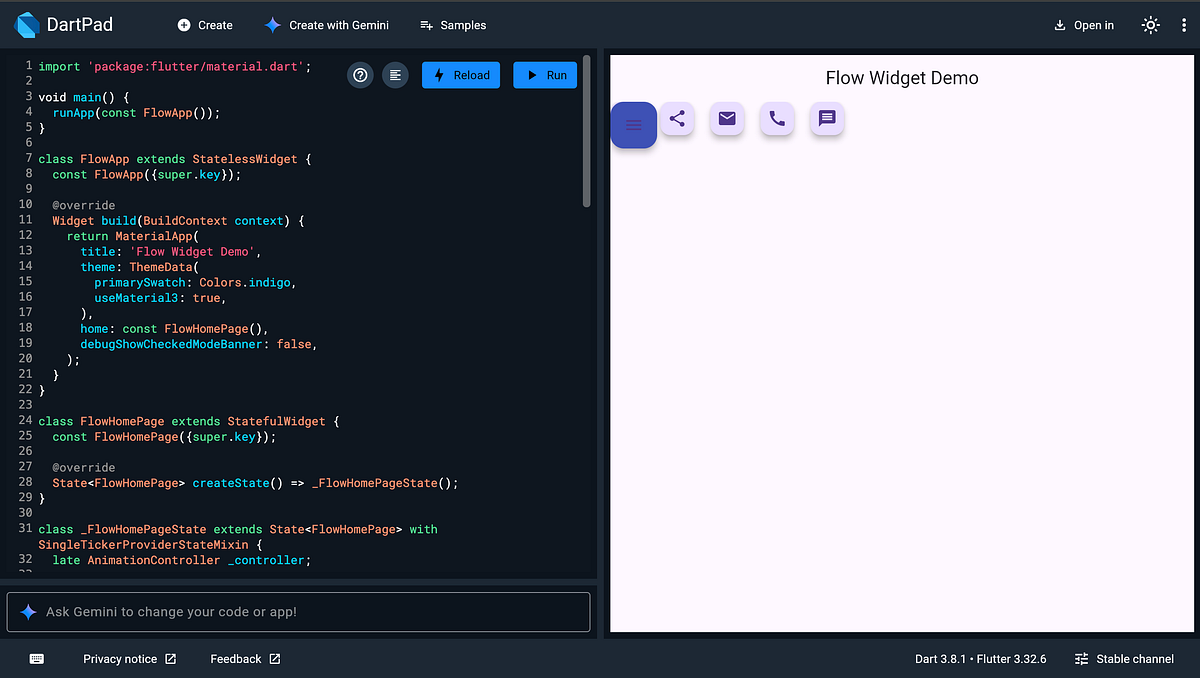This screenshot has width=1200, height=678.
Task: Click the chat message icon in preview
Action: [x=827, y=118]
